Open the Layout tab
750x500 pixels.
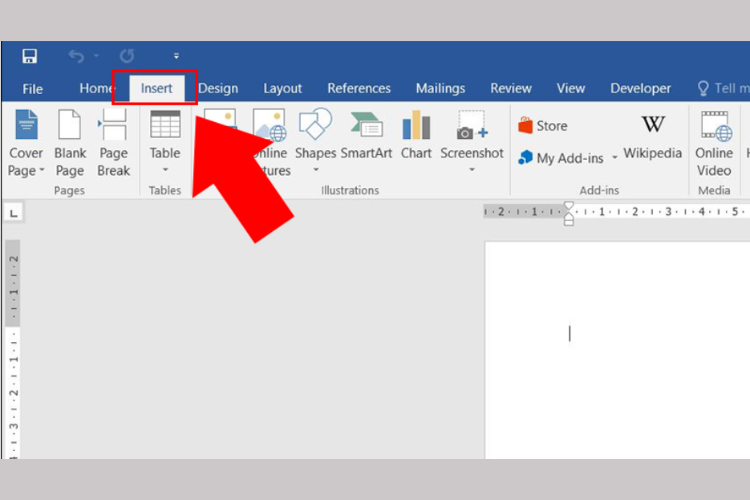pos(282,89)
